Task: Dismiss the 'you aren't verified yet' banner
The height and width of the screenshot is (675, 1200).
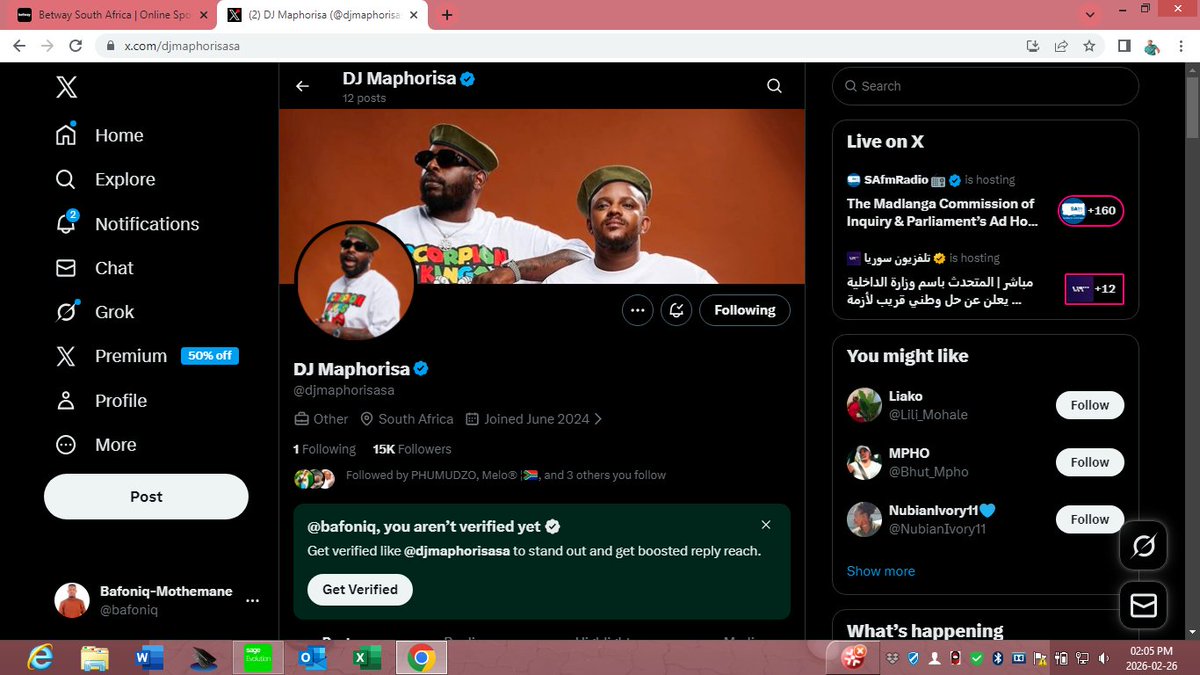Action: point(766,525)
